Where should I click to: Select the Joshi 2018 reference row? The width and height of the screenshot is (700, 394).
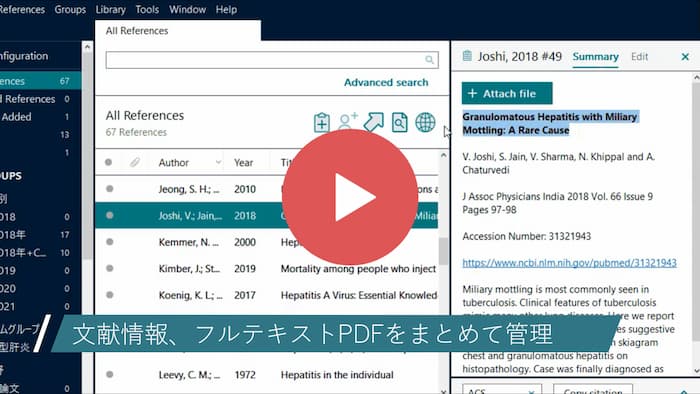(x=267, y=216)
